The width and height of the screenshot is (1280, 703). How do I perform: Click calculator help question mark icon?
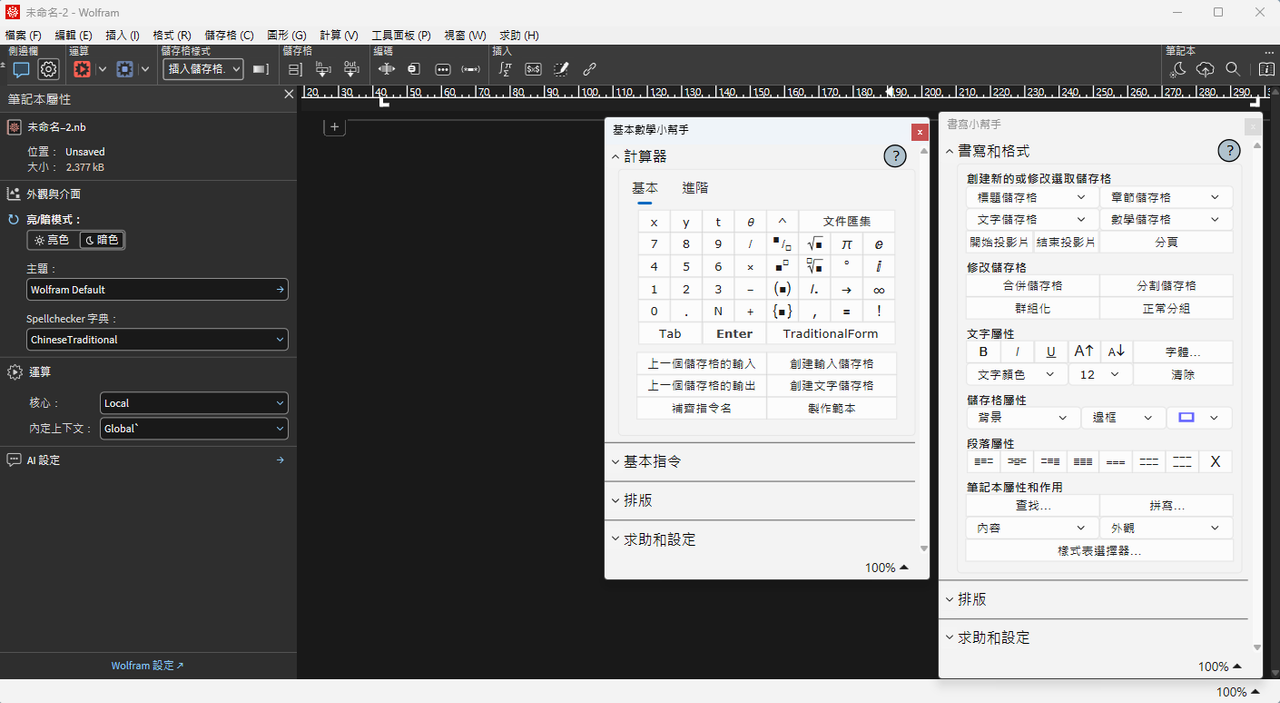click(x=895, y=156)
